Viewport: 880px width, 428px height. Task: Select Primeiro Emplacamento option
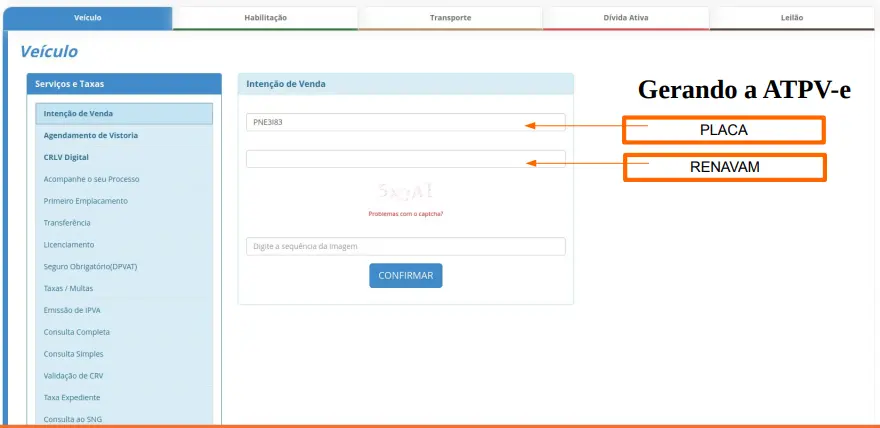click(x=85, y=201)
